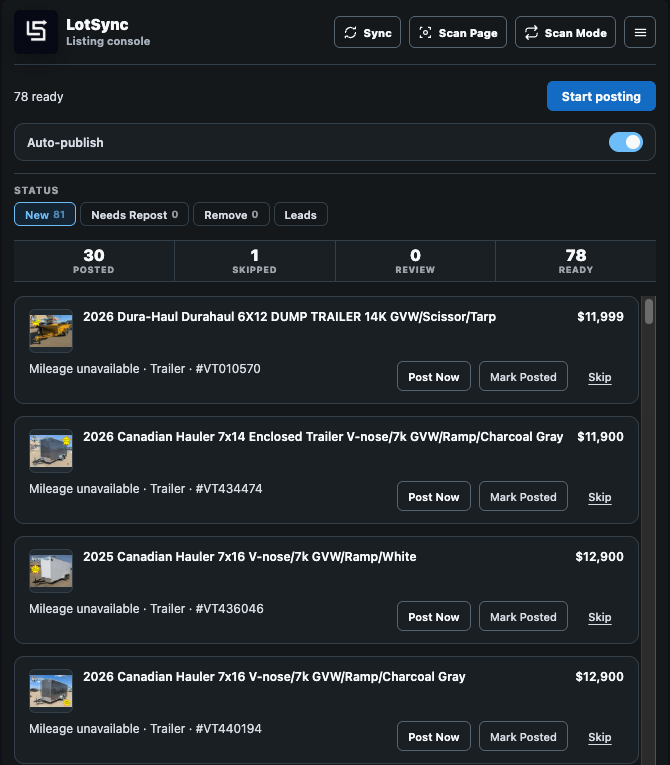
Task: Click Post Now for #VT434474
Action: (434, 496)
